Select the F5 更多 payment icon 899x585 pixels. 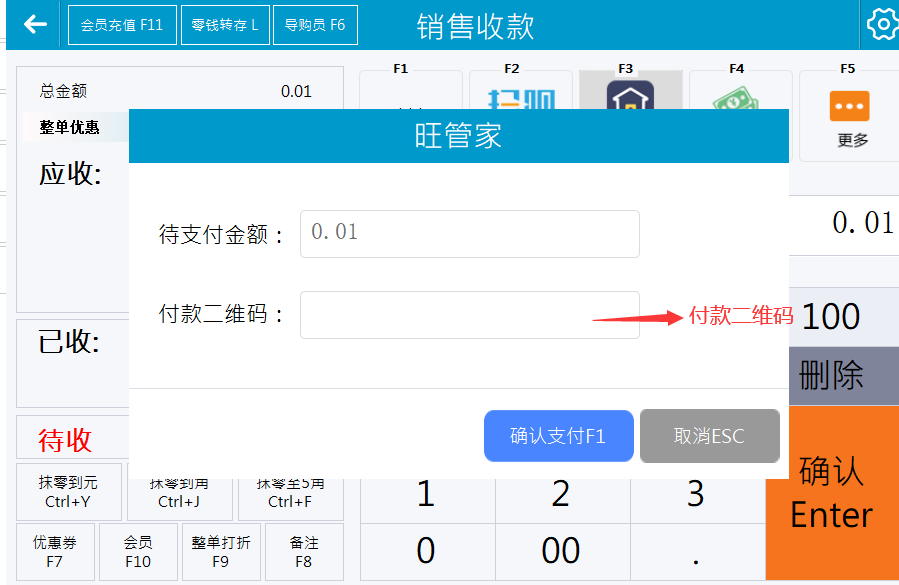(849, 108)
